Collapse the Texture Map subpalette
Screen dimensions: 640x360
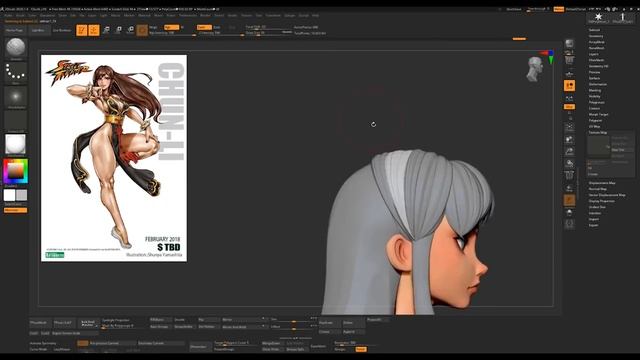click(598, 133)
